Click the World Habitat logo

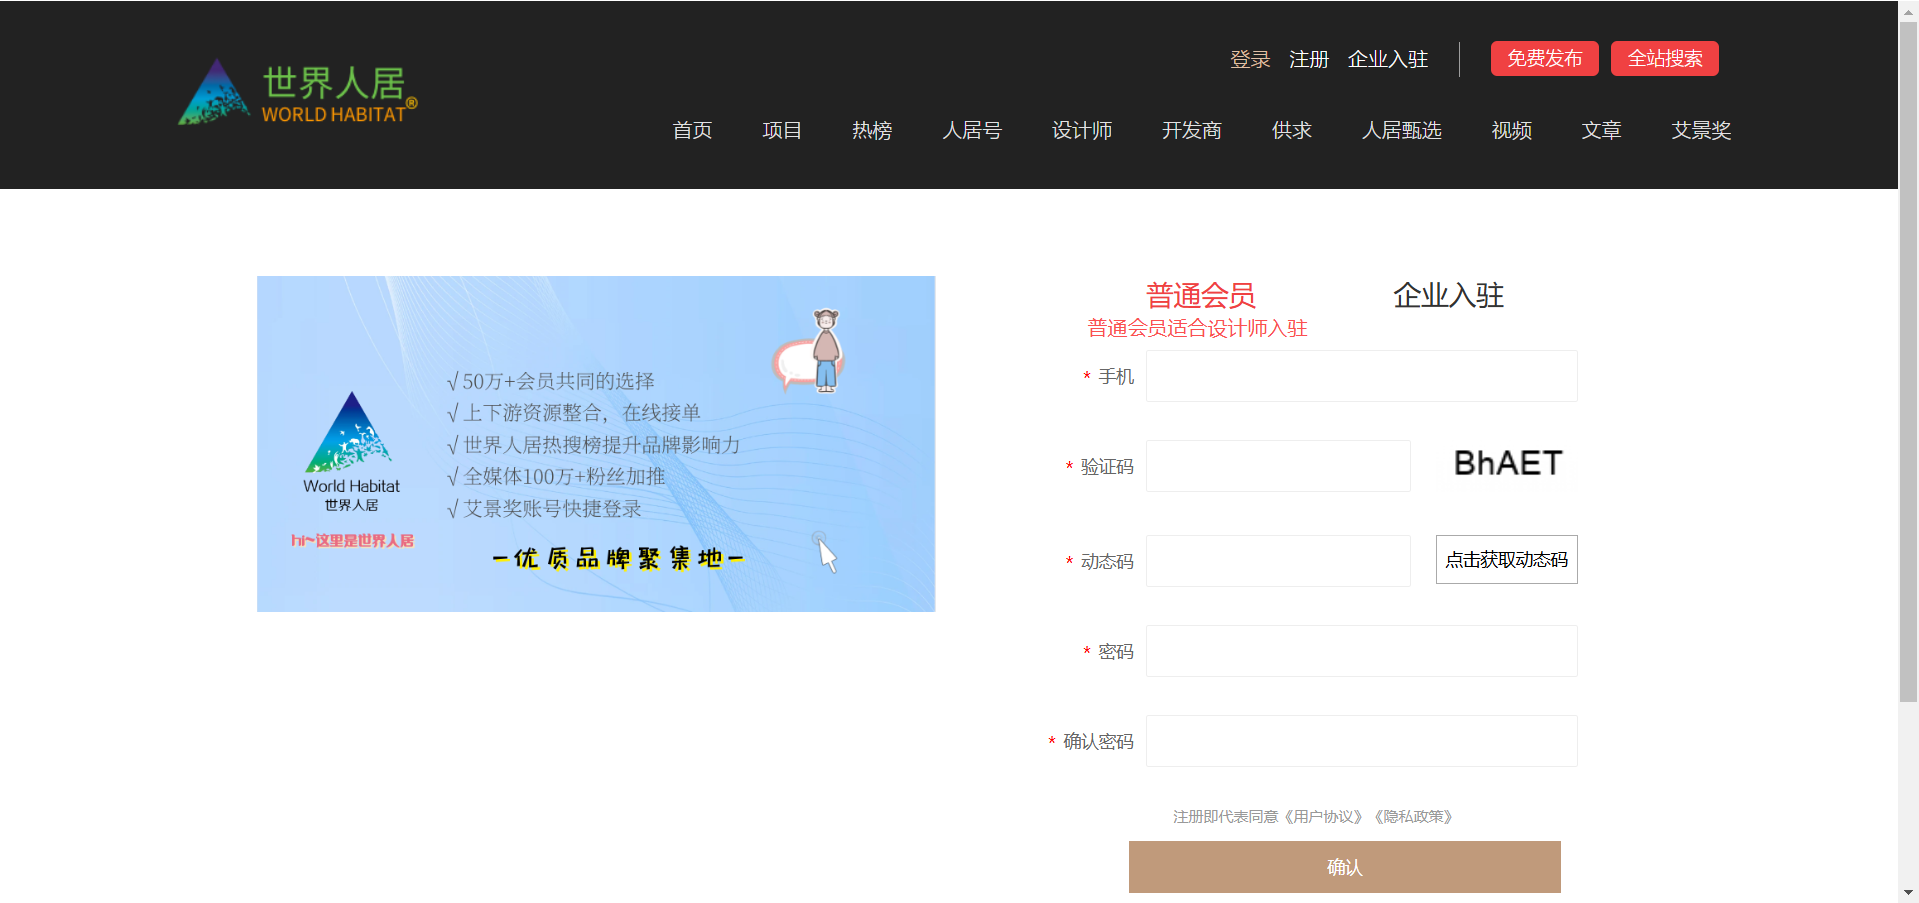[297, 93]
